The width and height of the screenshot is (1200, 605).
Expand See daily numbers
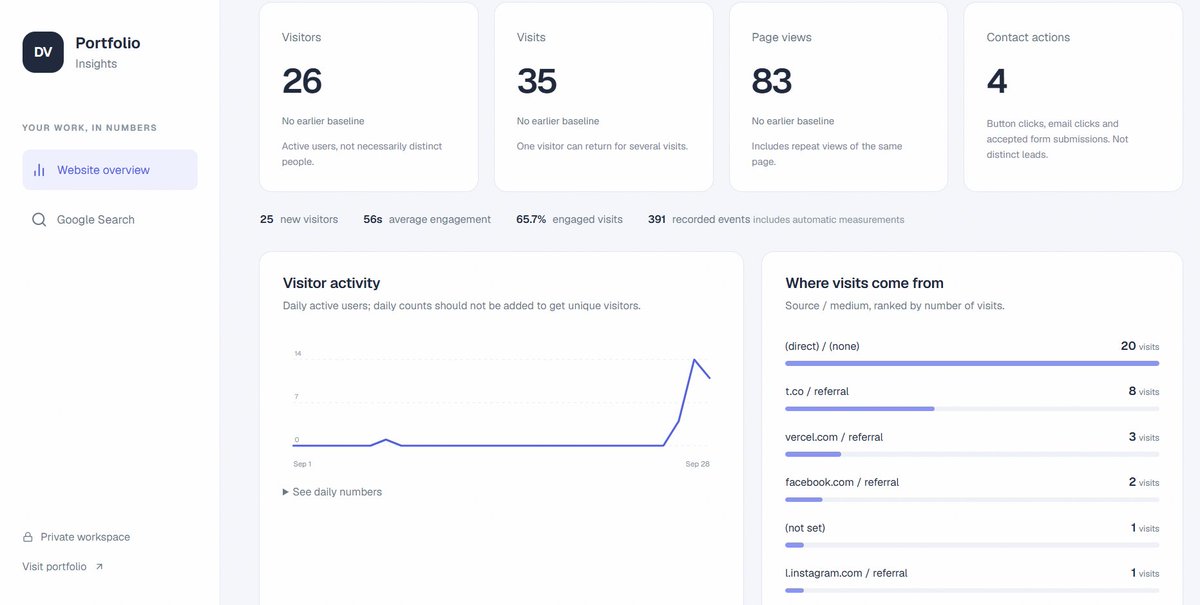pos(332,492)
